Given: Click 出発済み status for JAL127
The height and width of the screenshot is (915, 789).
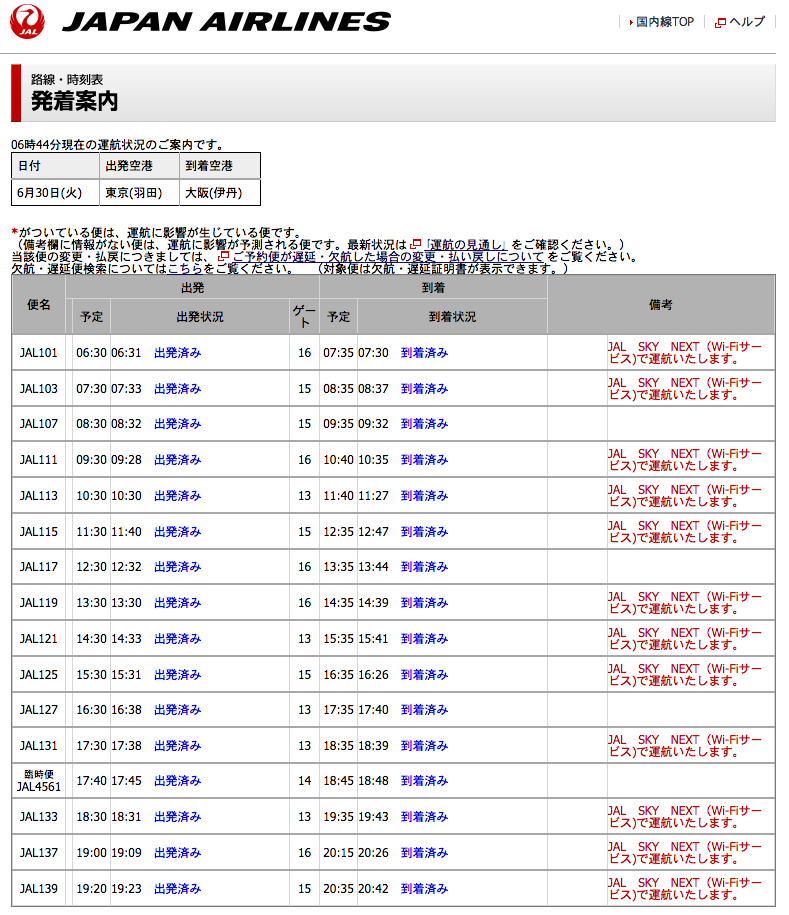Looking at the screenshot, I should coord(177,710).
